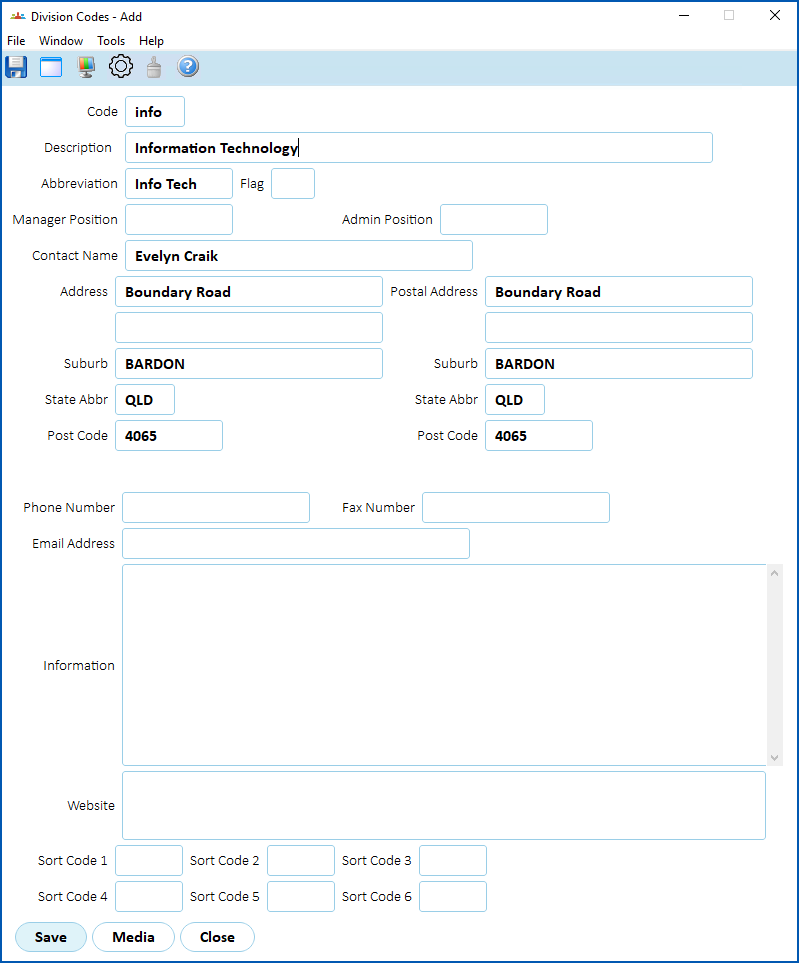The height and width of the screenshot is (963, 799).
Task: Open the Help menu
Action: coord(151,41)
